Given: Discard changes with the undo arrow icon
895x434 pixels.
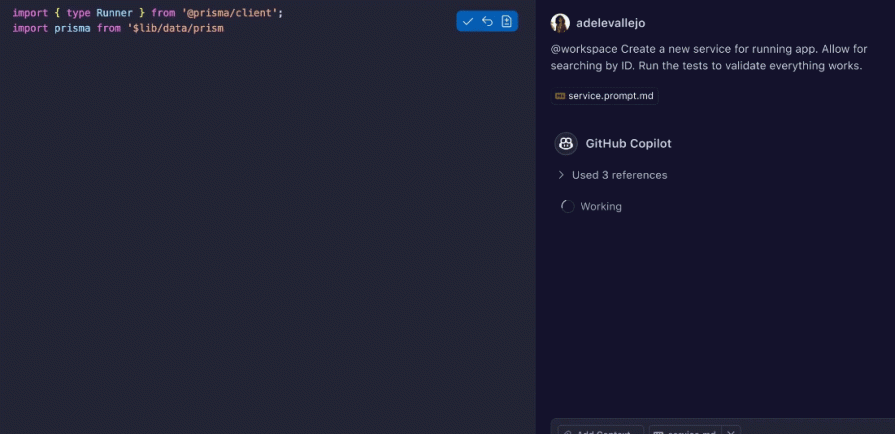Looking at the screenshot, I should 487,22.
